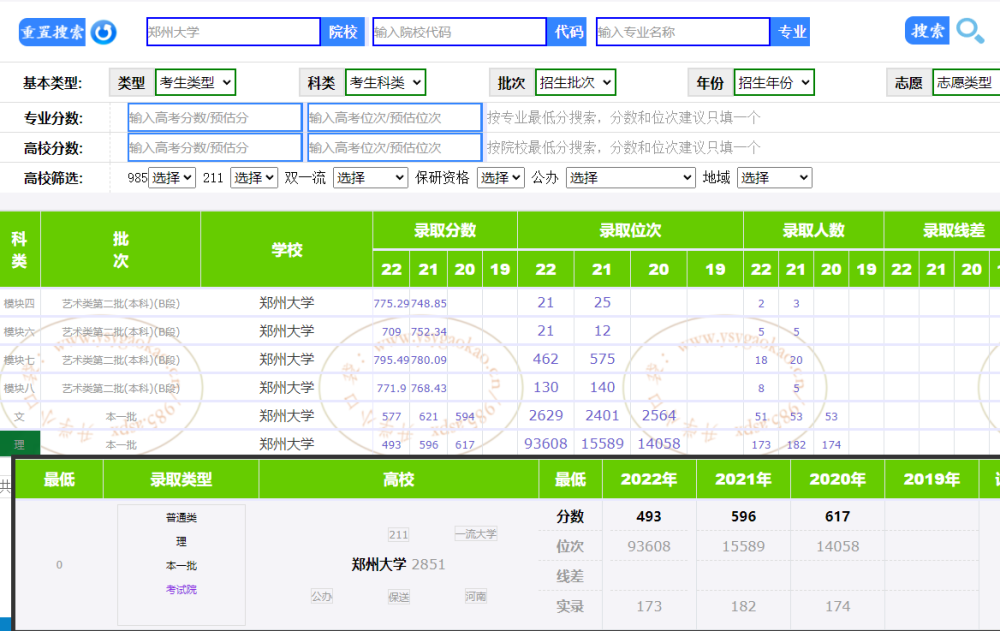Open the 985 filter dropdown
This screenshot has width=1000, height=631.
tap(172, 177)
